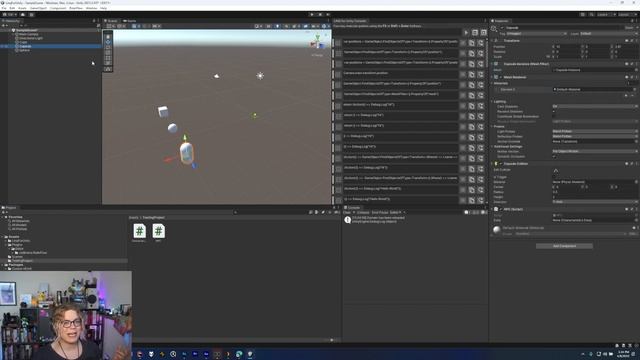Toggle Capsule Collider enabled checkbox

coord(501,164)
